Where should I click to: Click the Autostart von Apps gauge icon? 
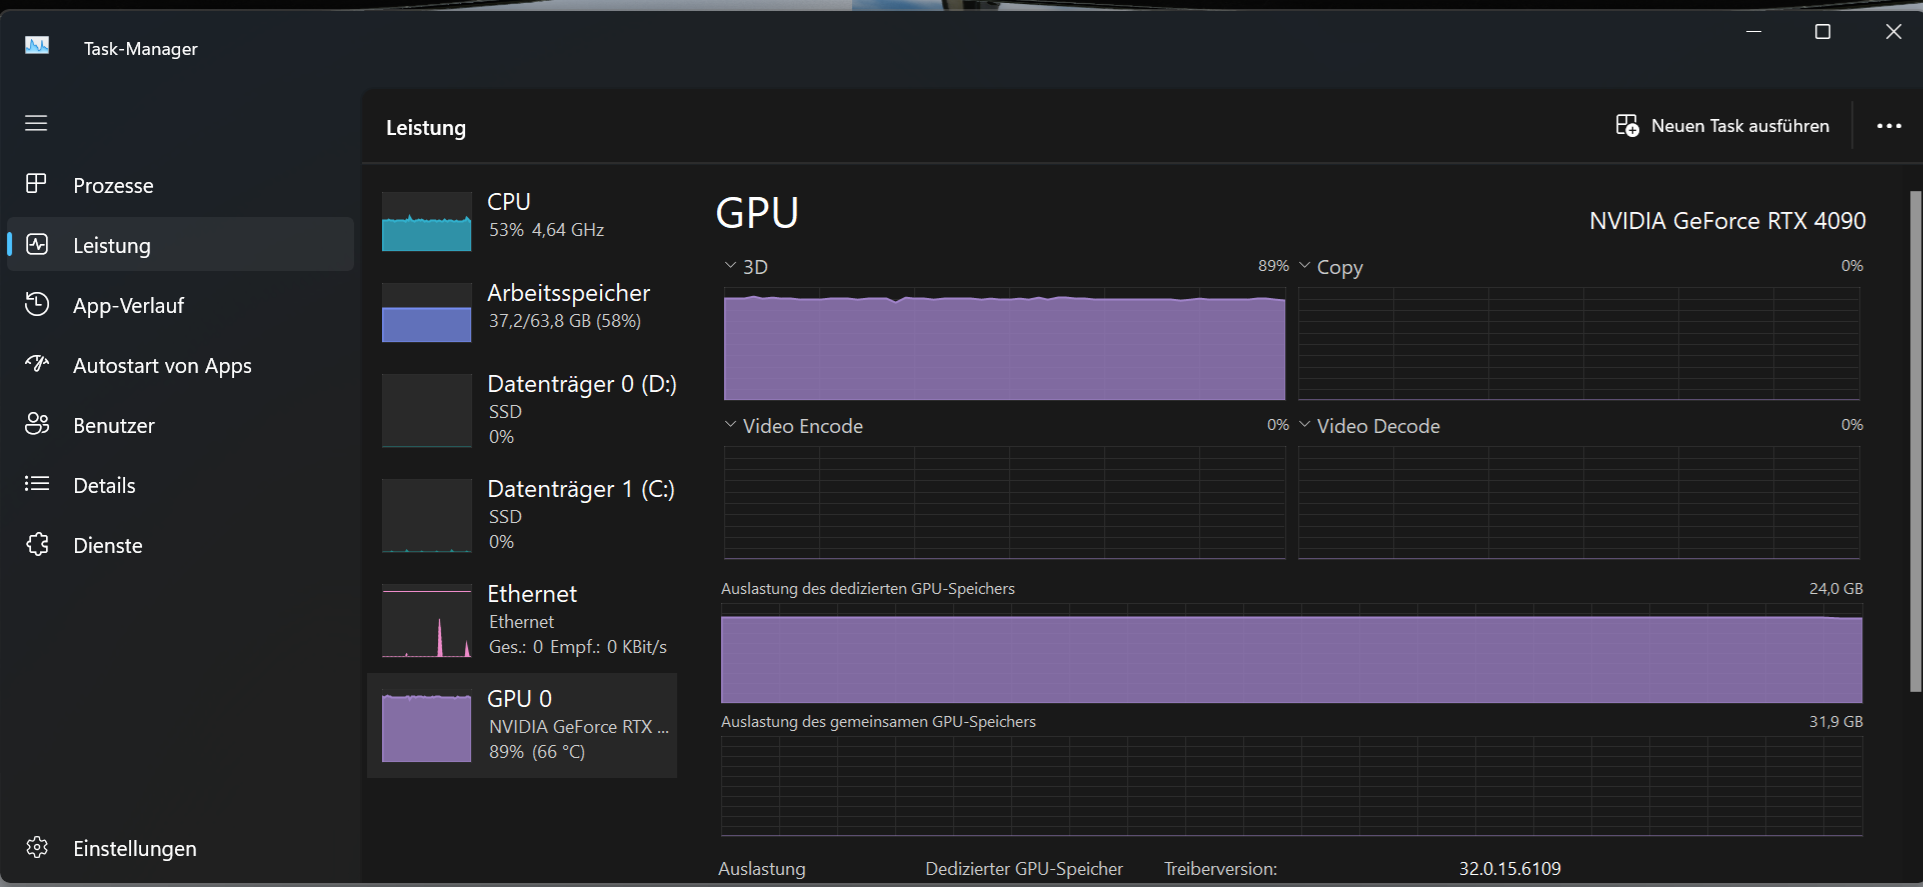click(37, 364)
